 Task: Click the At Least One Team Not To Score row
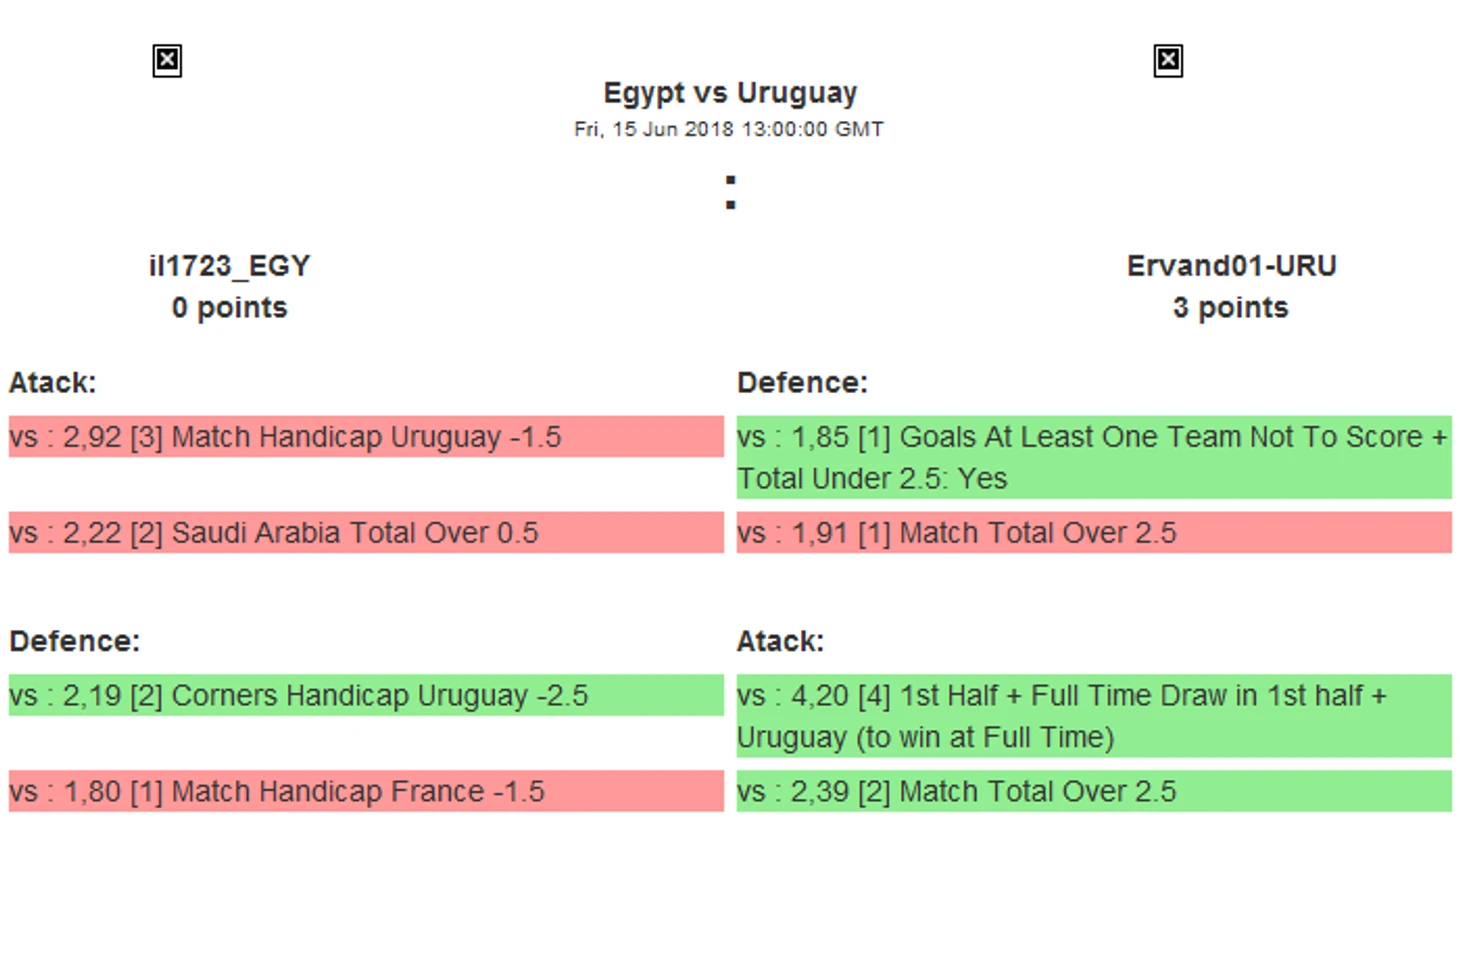pos(1094,457)
